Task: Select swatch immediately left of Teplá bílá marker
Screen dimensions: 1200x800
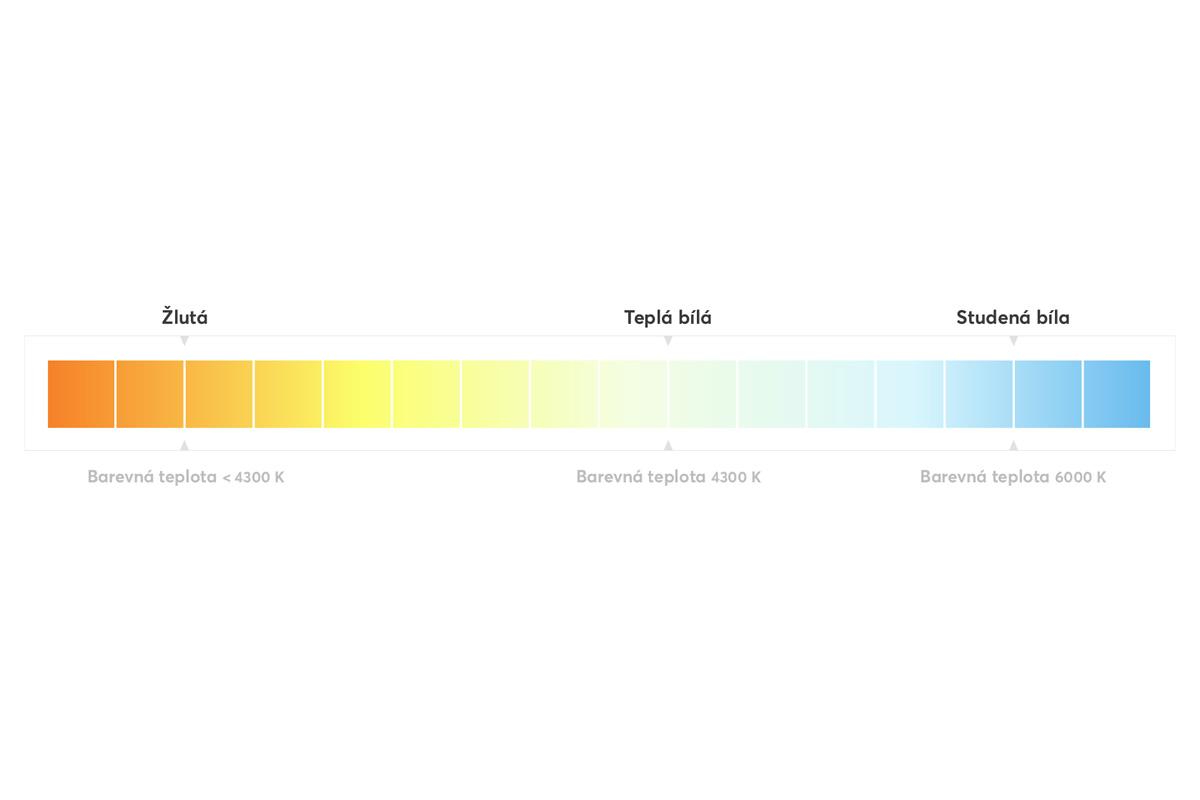Action: (633, 394)
